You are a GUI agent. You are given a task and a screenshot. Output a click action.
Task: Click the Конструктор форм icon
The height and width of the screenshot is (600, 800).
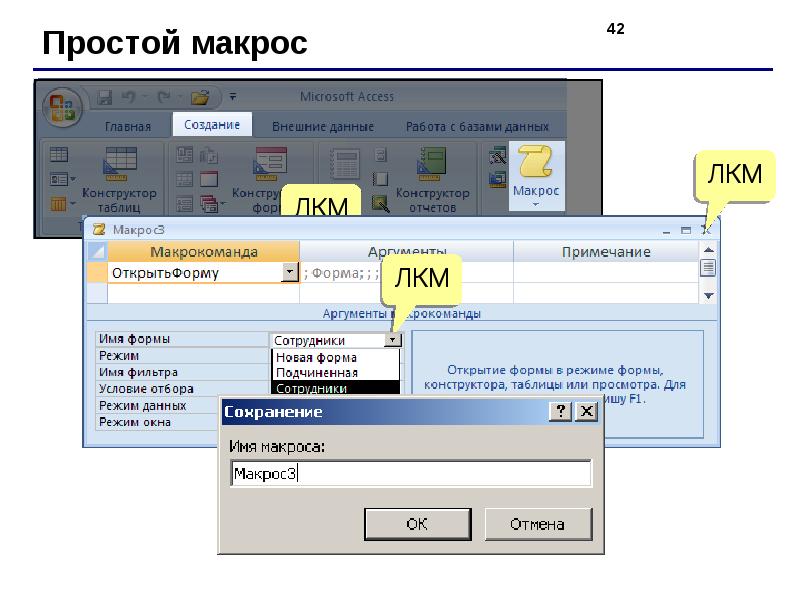pyautogui.click(x=270, y=164)
